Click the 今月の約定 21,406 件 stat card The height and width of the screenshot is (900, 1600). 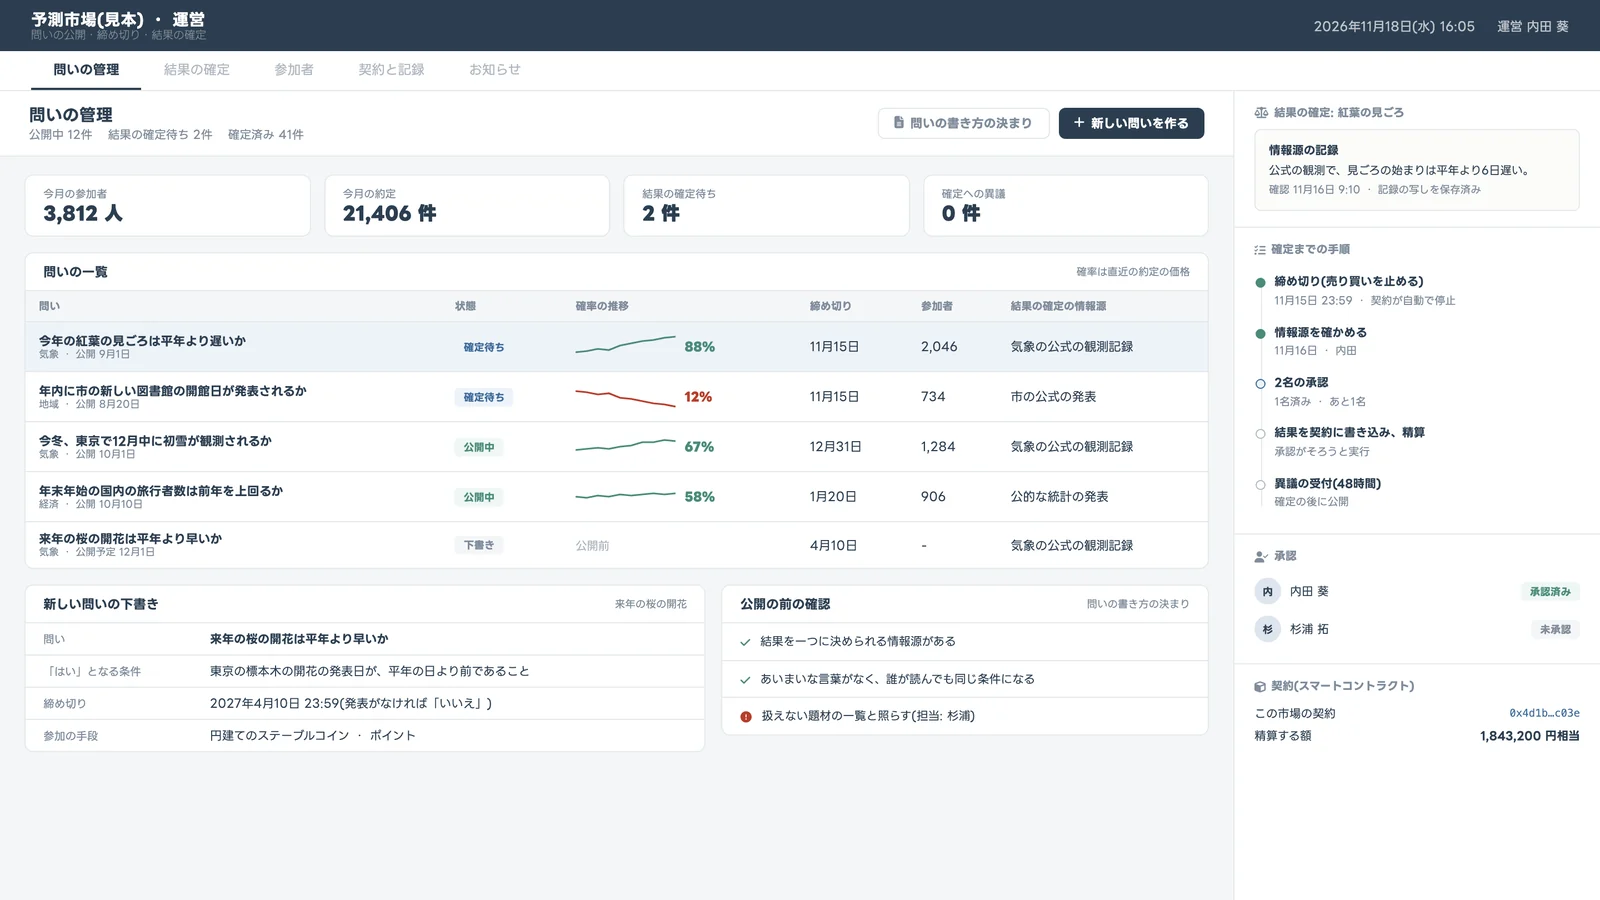pos(467,206)
